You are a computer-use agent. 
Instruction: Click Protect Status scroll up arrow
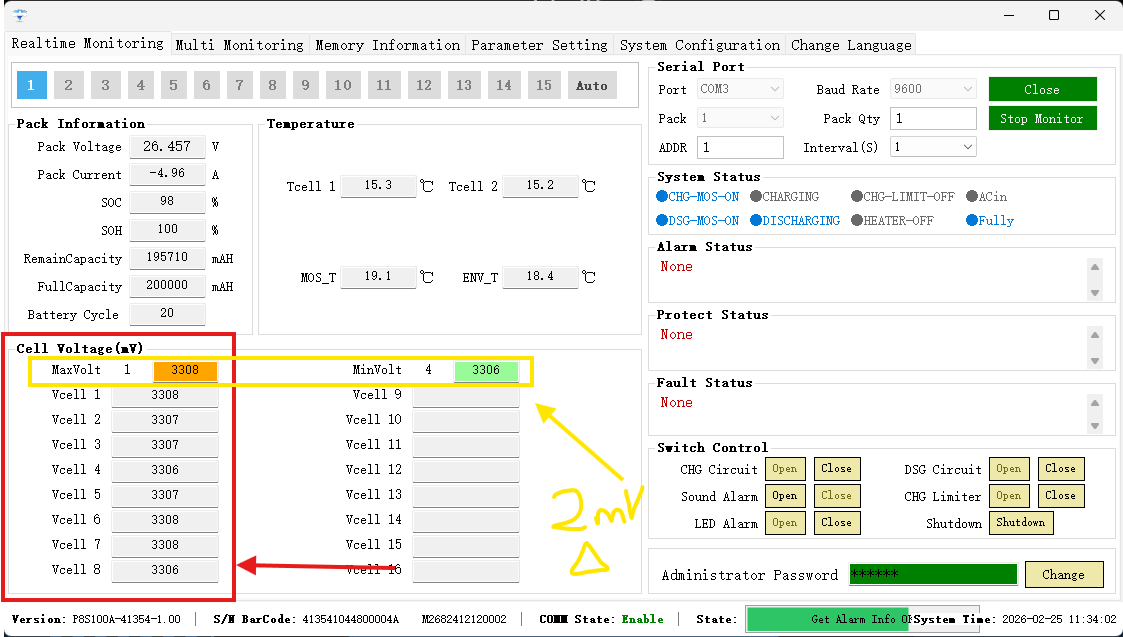tap(1095, 335)
